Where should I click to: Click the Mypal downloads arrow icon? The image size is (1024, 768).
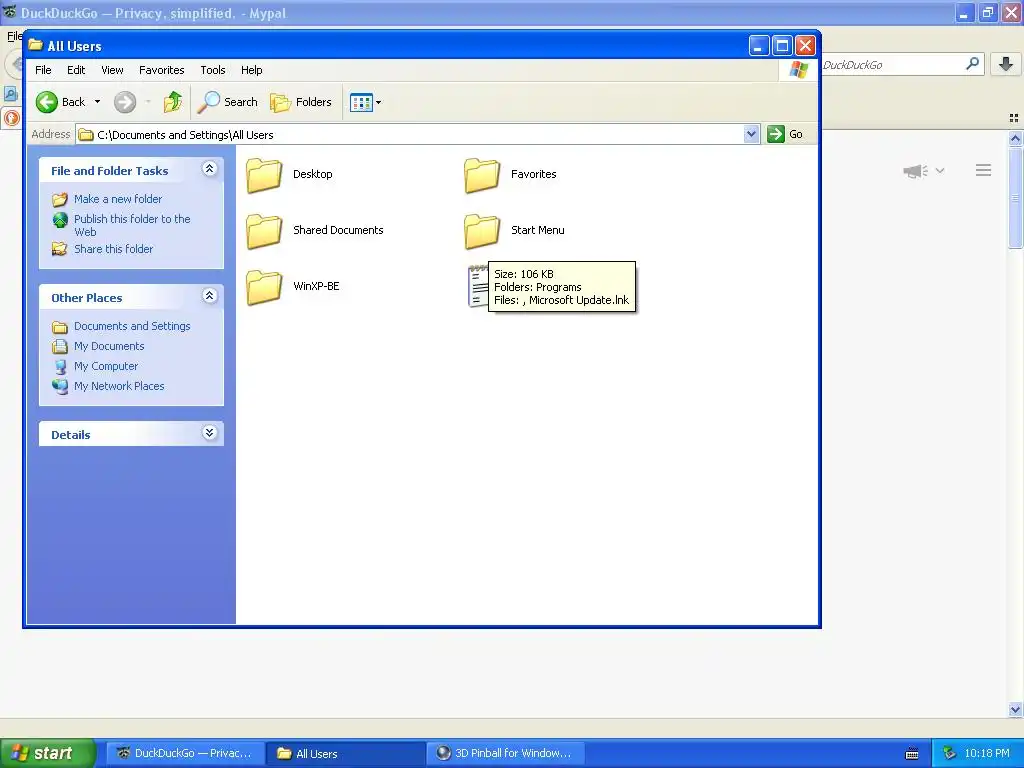tap(1006, 63)
